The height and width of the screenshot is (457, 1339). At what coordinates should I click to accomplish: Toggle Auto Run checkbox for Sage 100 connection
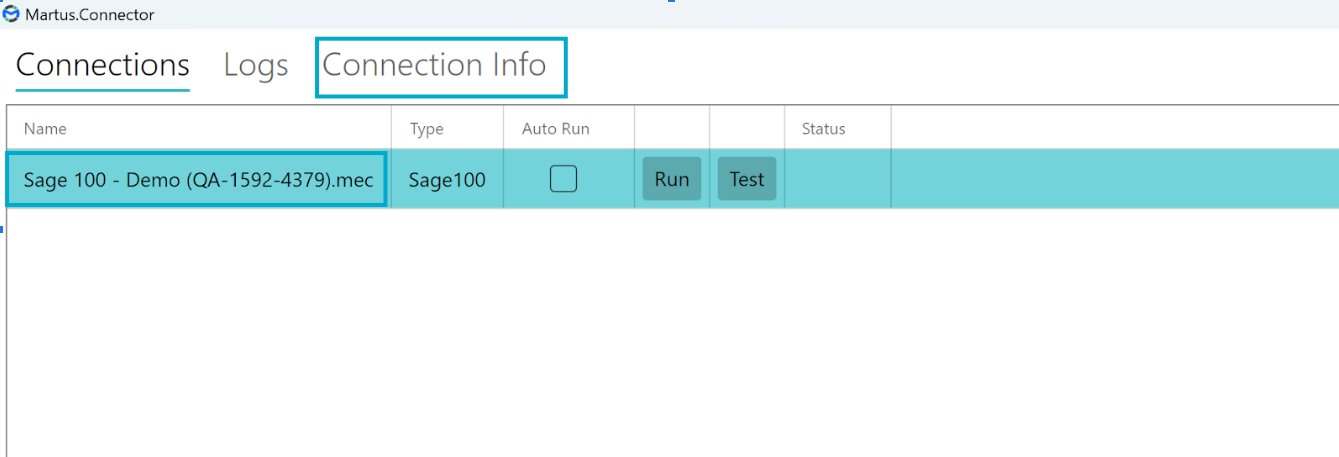(x=563, y=179)
